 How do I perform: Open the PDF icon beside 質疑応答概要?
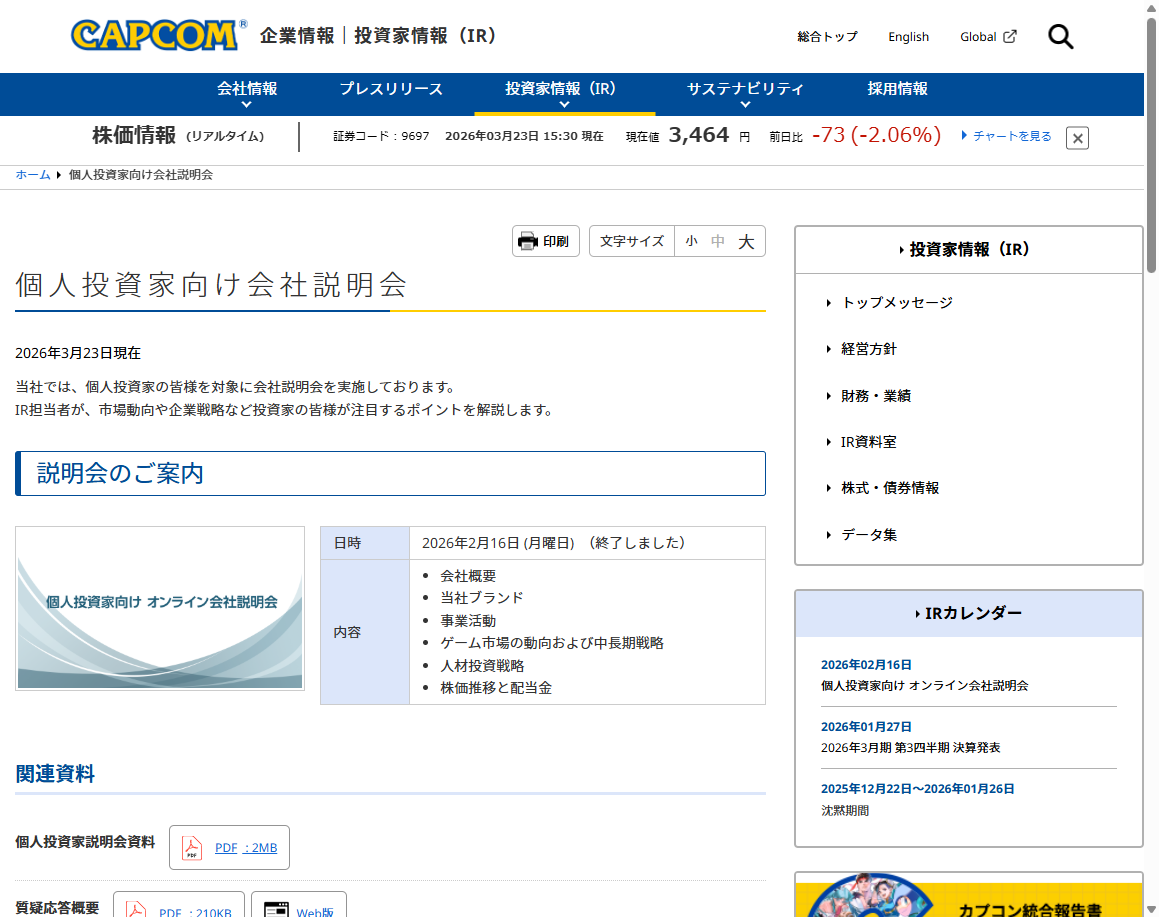click(x=137, y=908)
